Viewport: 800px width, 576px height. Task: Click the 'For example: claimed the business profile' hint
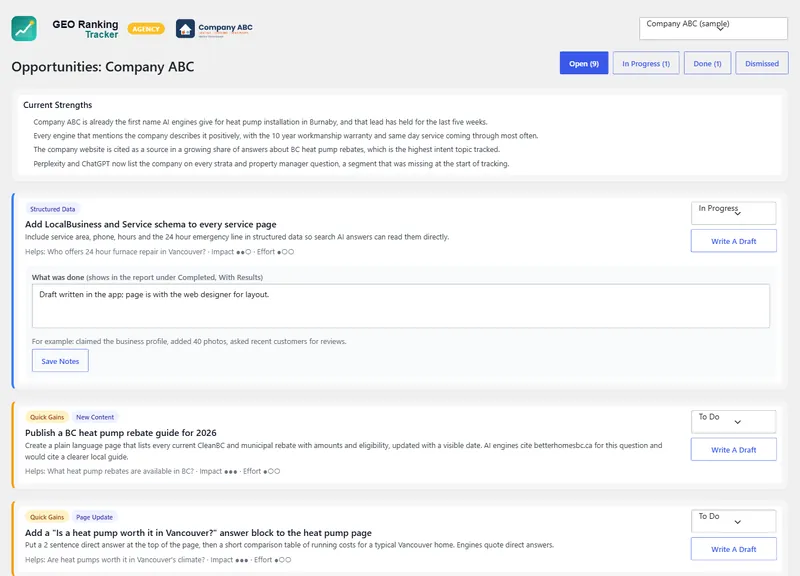click(x=189, y=341)
